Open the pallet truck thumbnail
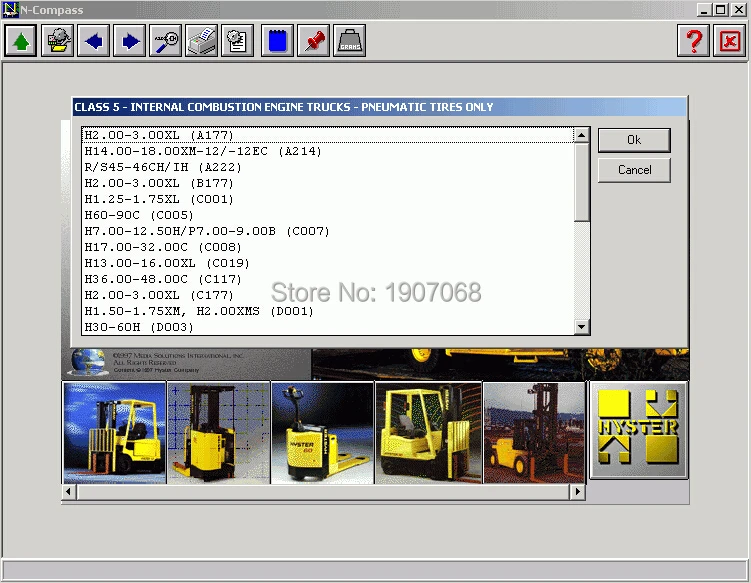 click(x=322, y=433)
